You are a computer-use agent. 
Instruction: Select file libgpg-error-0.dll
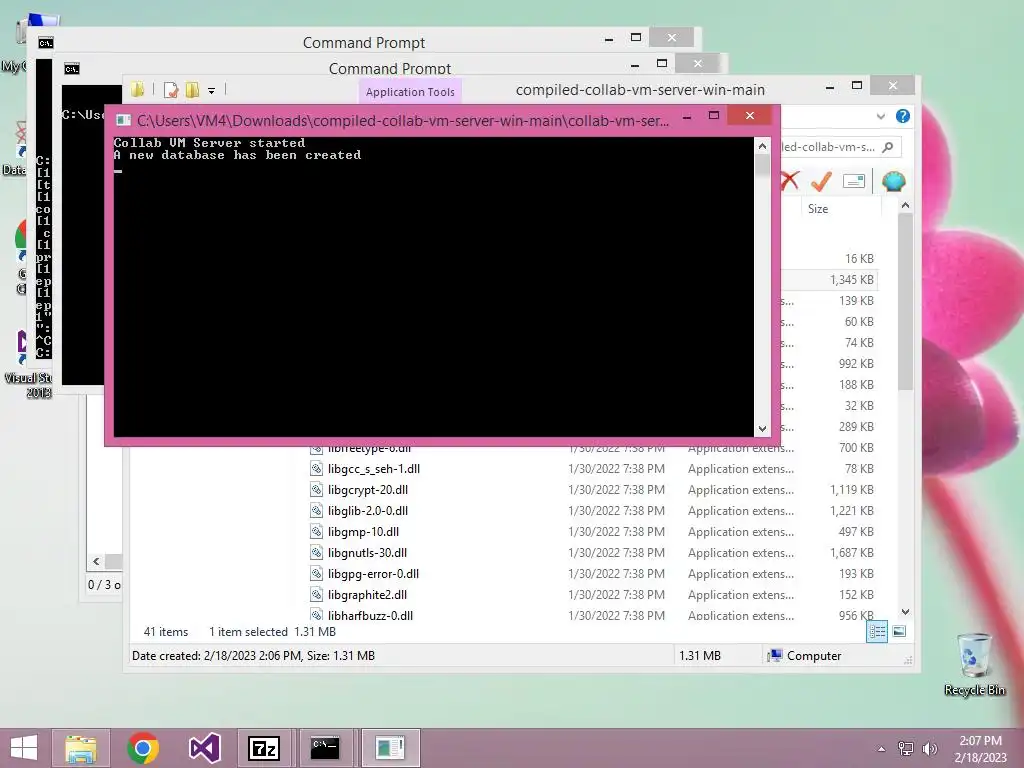373,573
